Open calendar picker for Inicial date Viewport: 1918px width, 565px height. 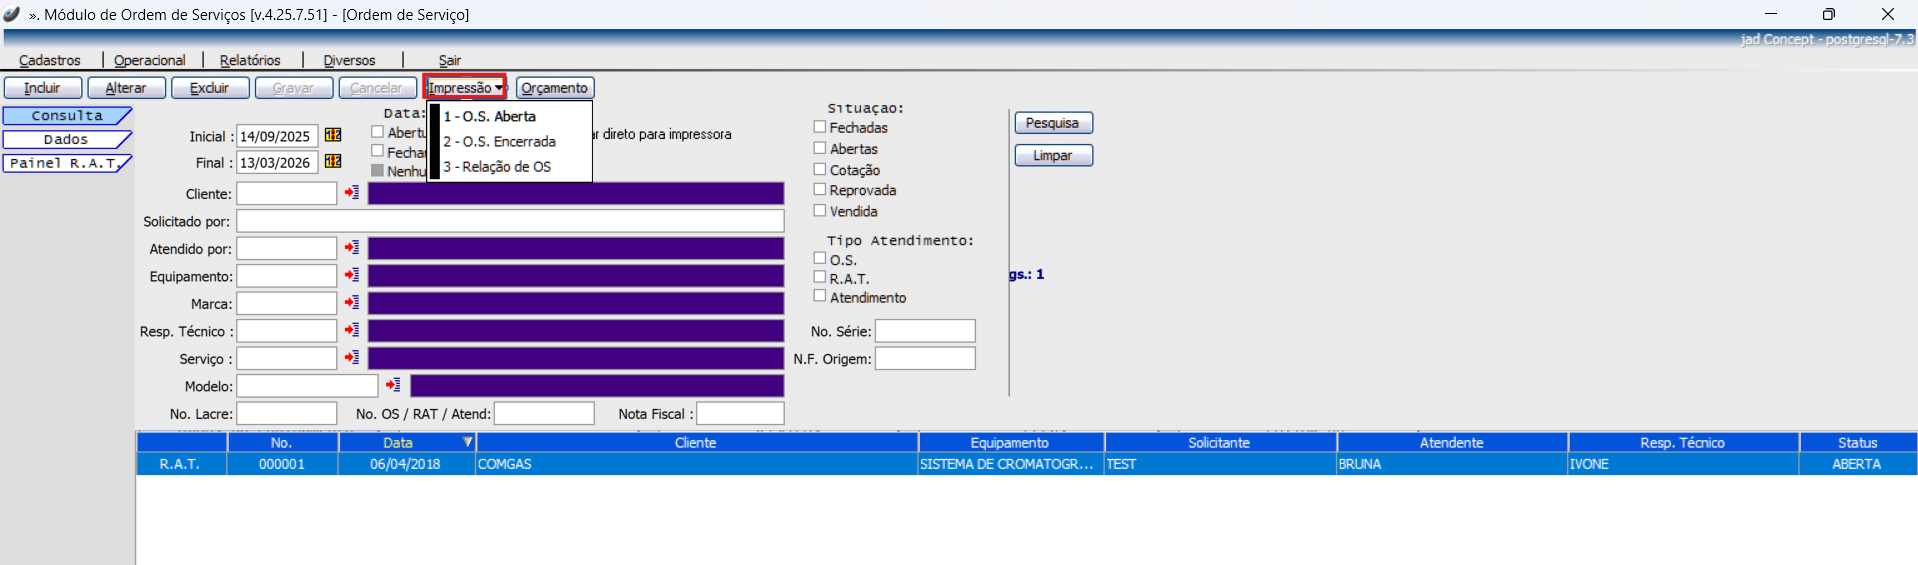[x=333, y=135]
